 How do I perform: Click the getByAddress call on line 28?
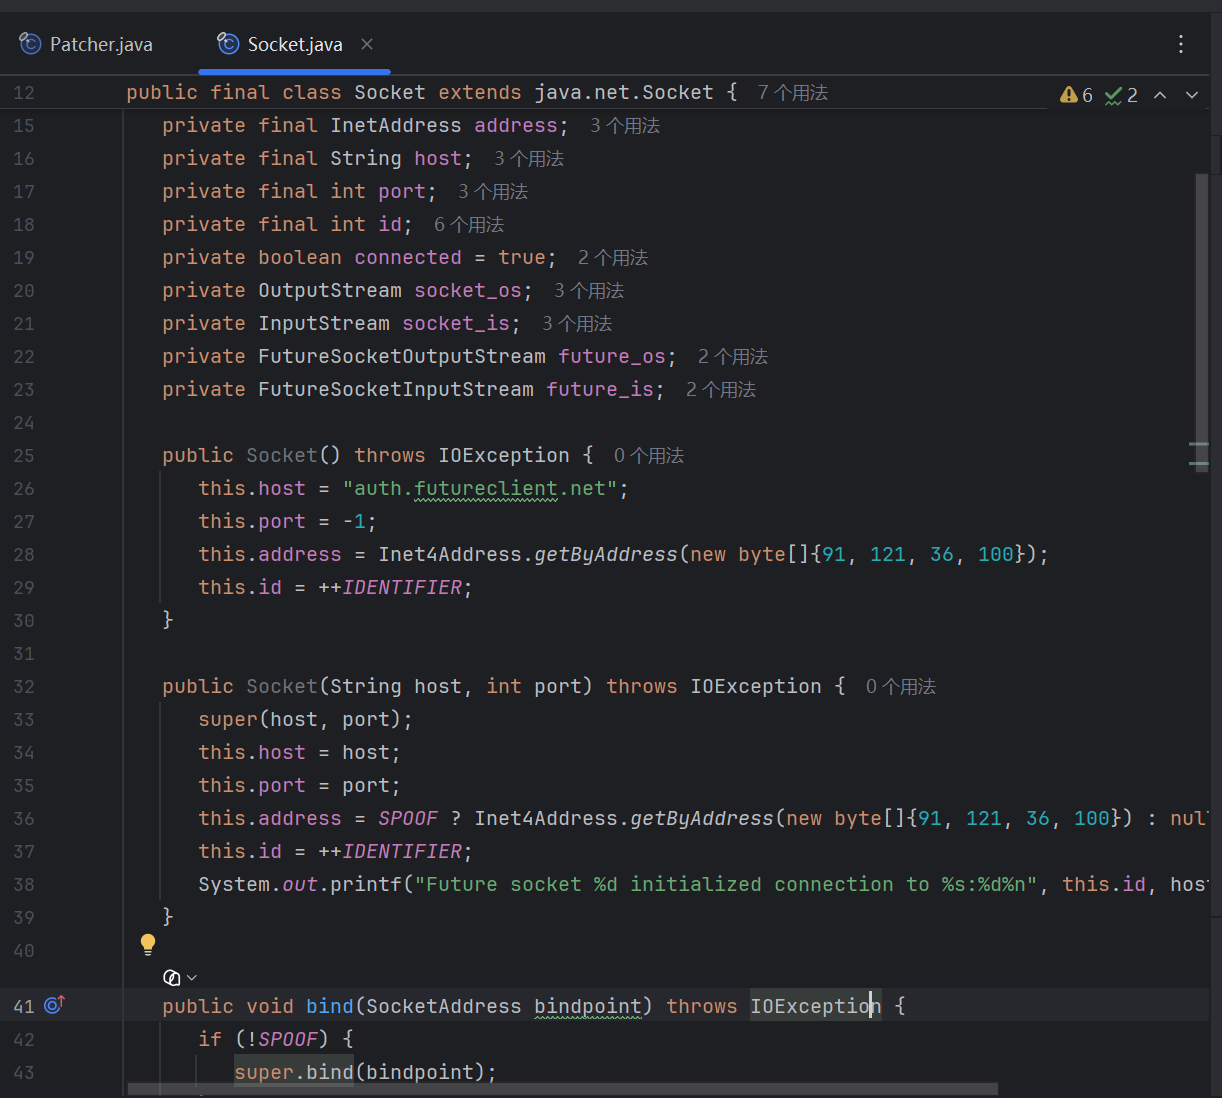click(606, 555)
